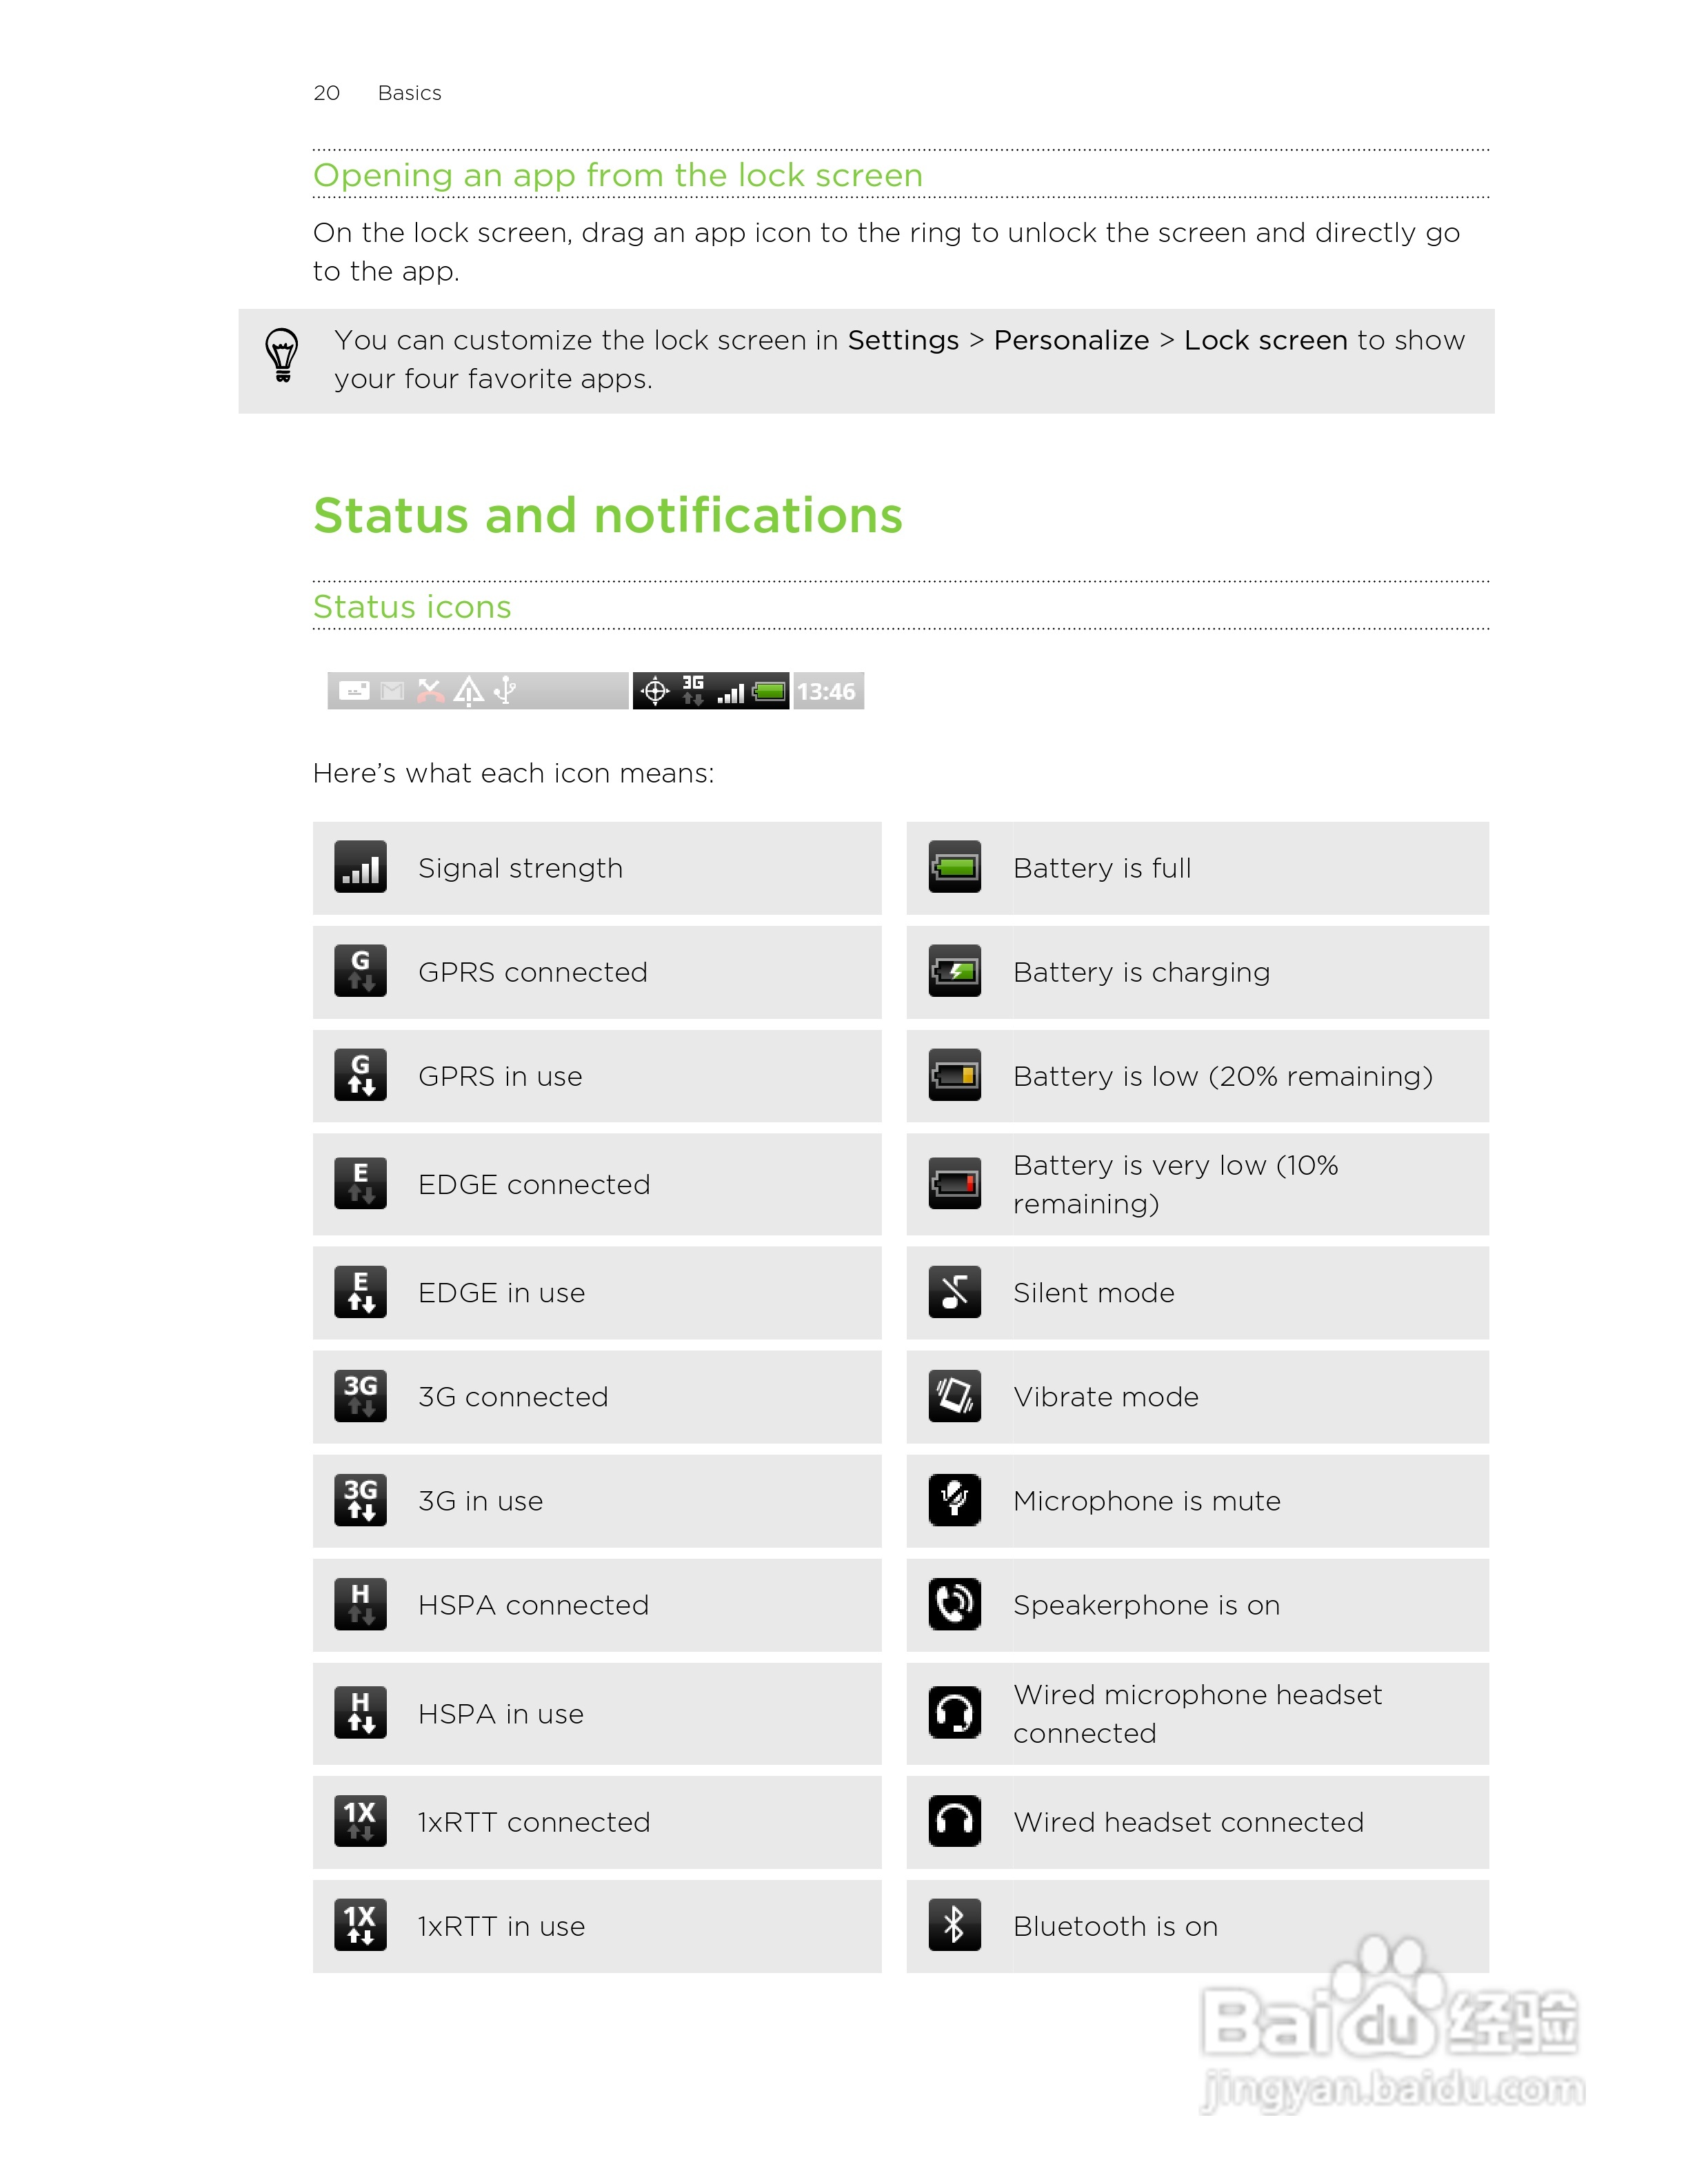This screenshot has height=2184, width=1688.
Task: Click the Opening an app heading
Action: point(617,175)
